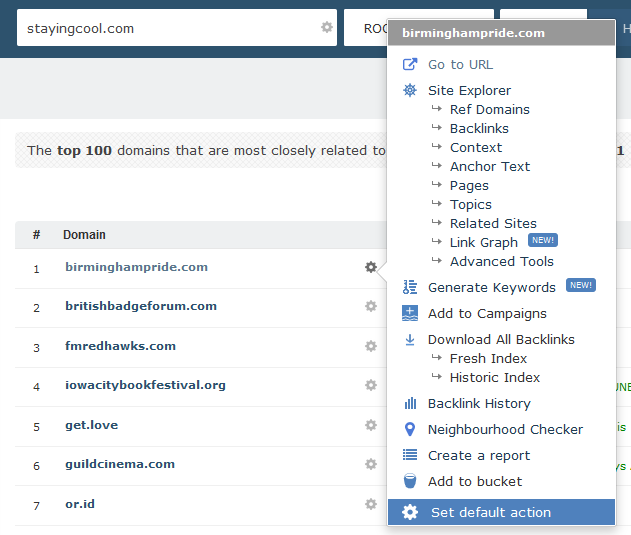
Task: Open Link Graph from the menu
Action: click(483, 242)
